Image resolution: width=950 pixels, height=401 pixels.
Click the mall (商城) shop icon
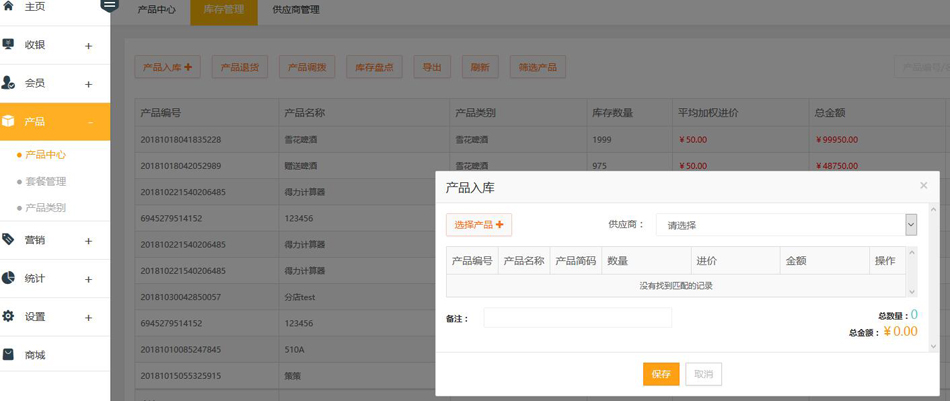pos(8,355)
